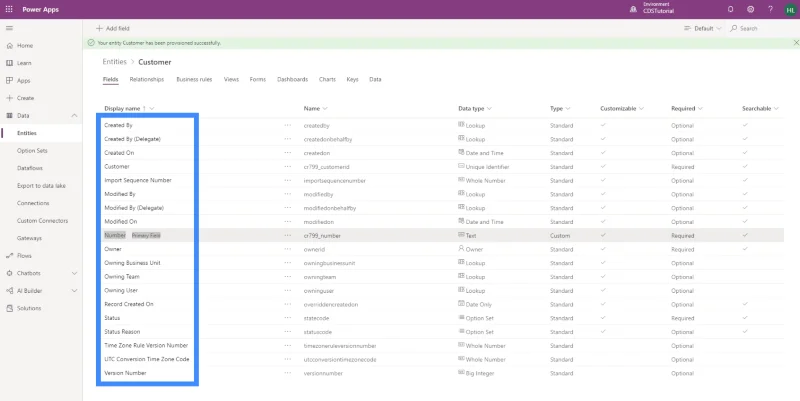Open Custom Connectors in sidebar
This screenshot has height=401, width=800.
click(42, 221)
